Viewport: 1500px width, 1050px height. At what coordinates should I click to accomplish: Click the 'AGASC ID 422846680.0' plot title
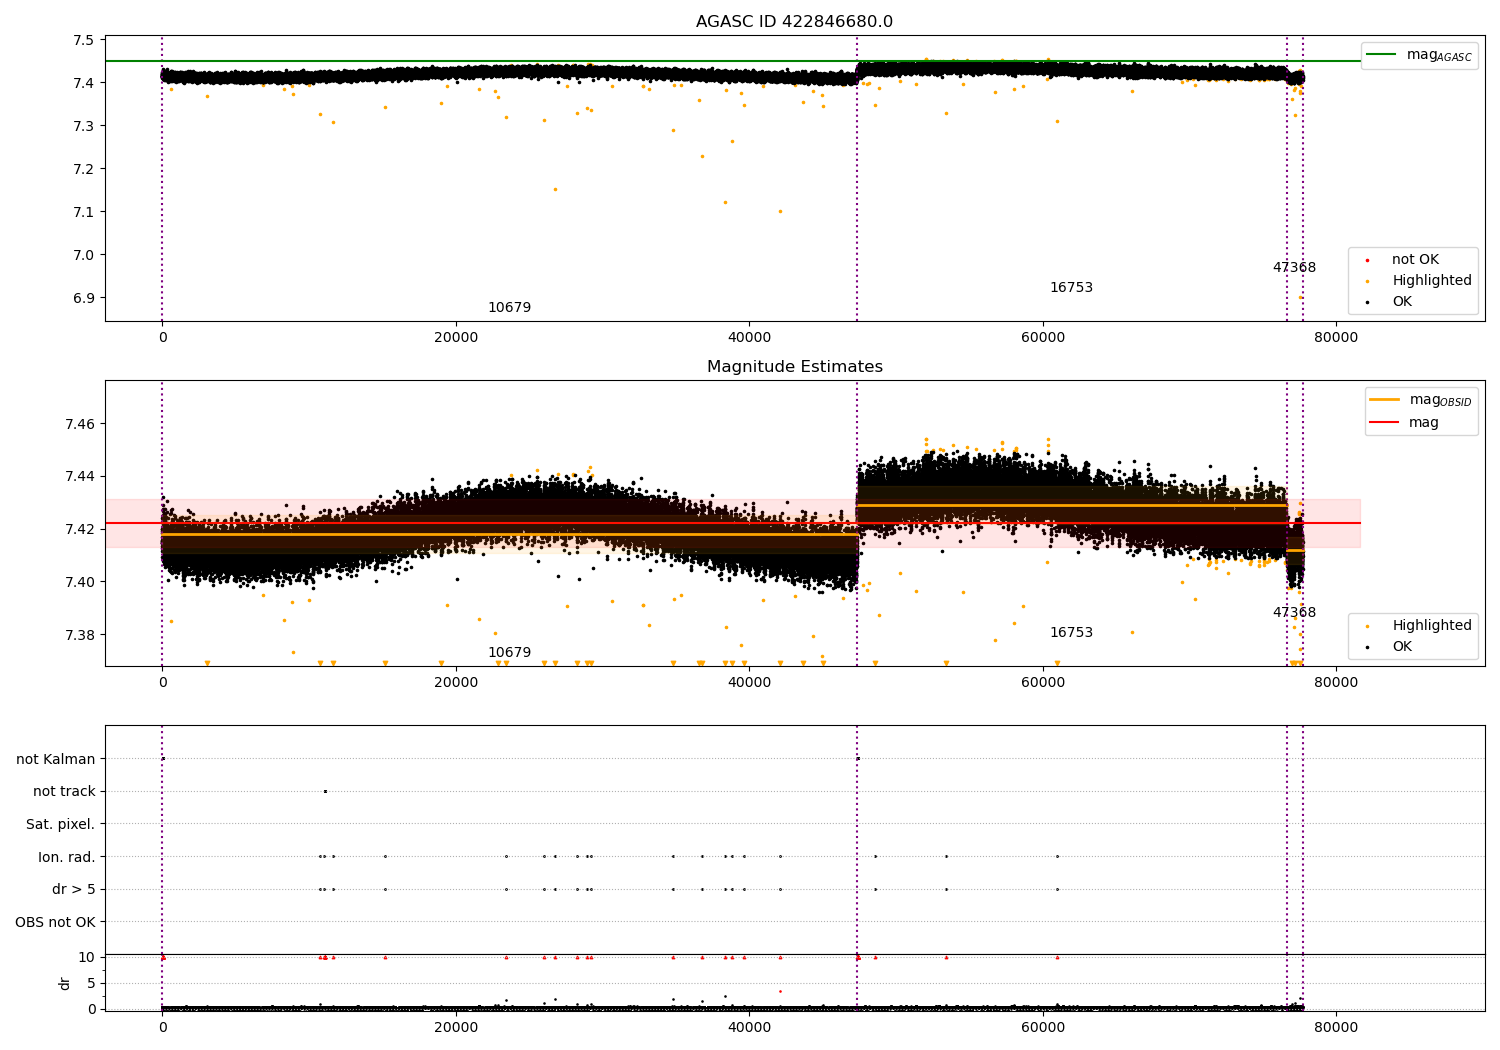tap(794, 22)
